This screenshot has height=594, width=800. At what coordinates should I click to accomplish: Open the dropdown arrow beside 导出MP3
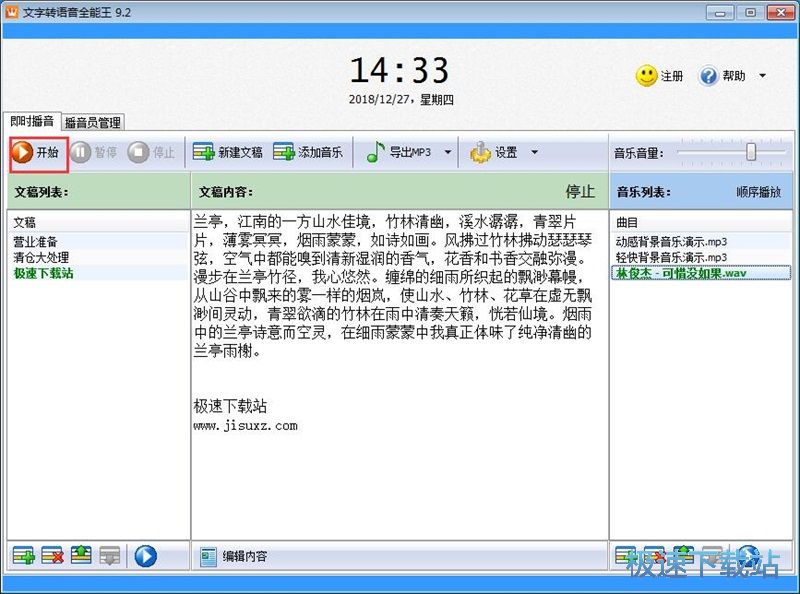tap(448, 152)
